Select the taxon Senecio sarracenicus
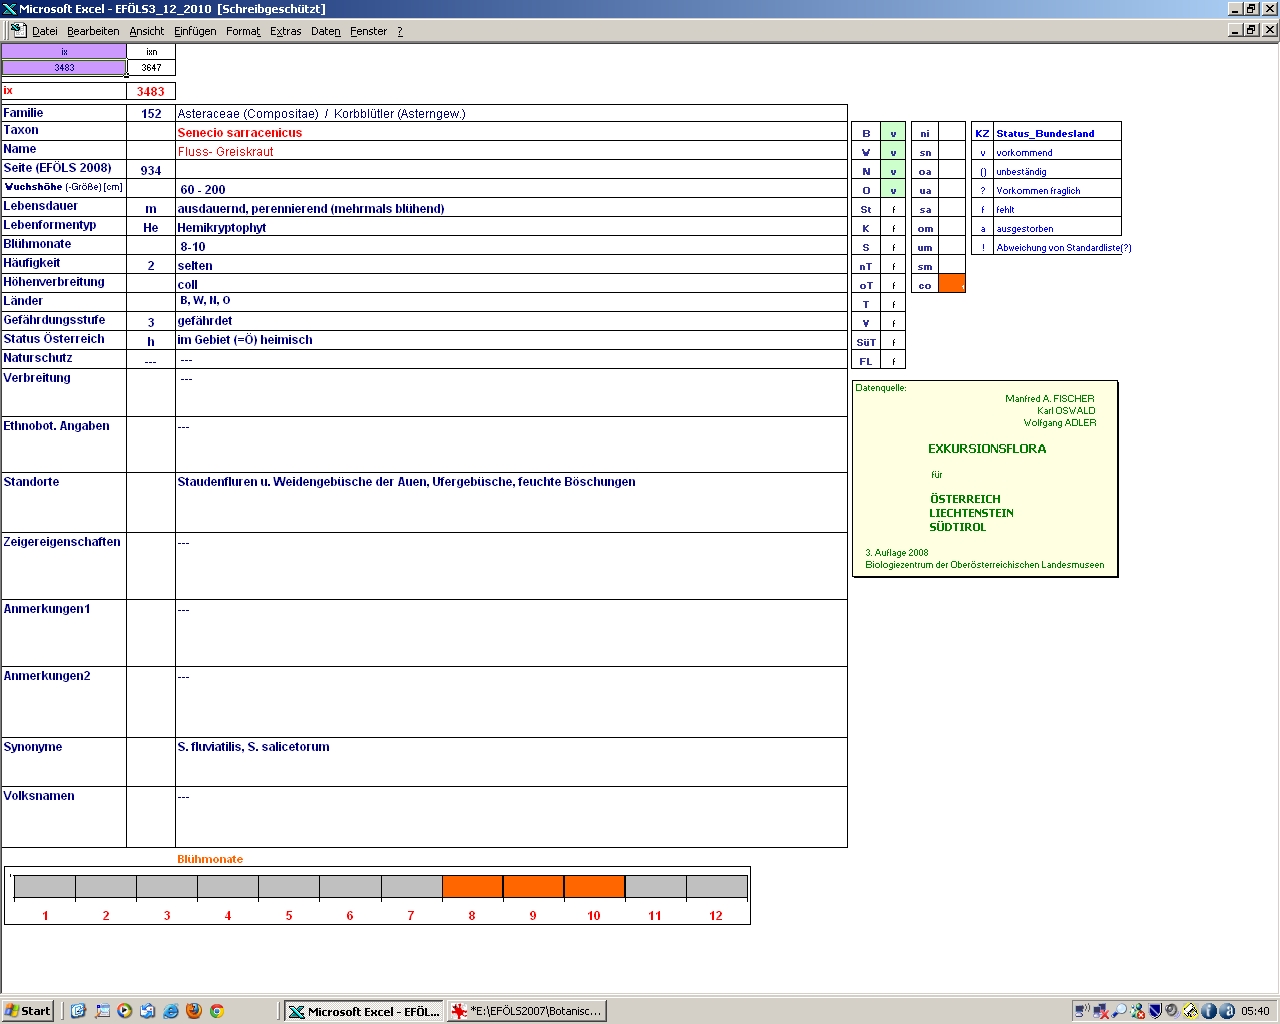The width and height of the screenshot is (1280, 1024). pos(240,133)
